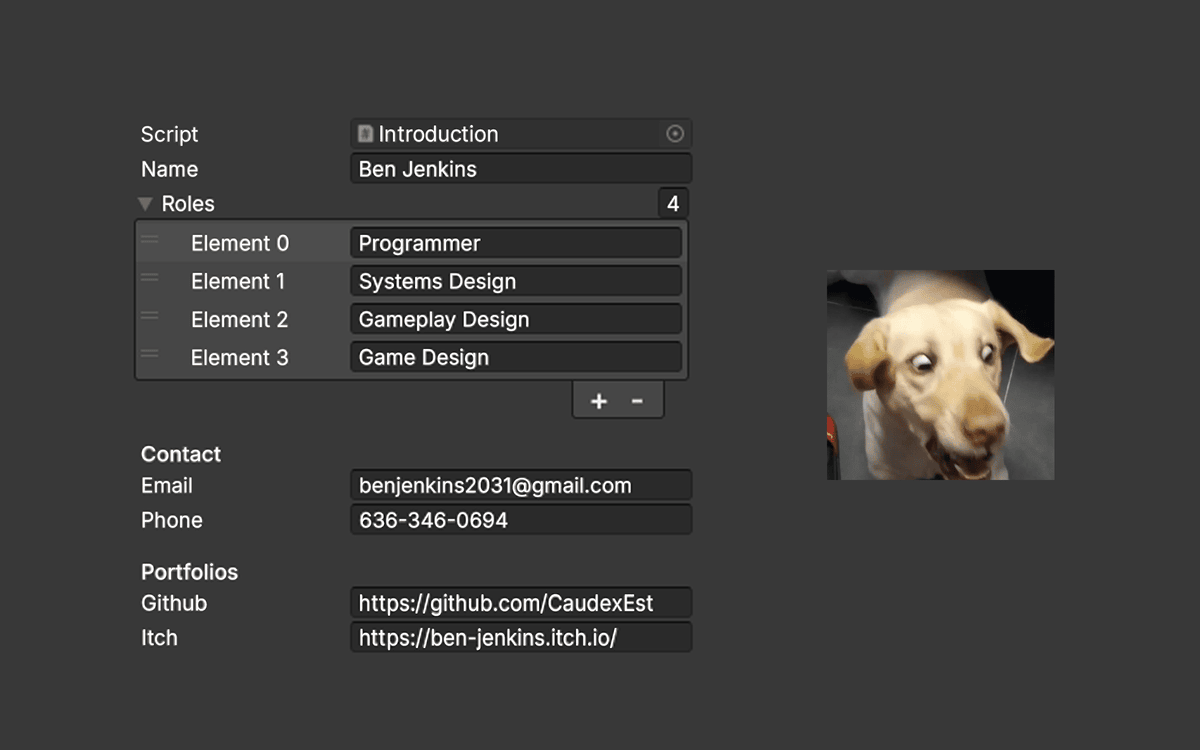Click the Github URL field
This screenshot has height=750, width=1200.
pos(521,603)
